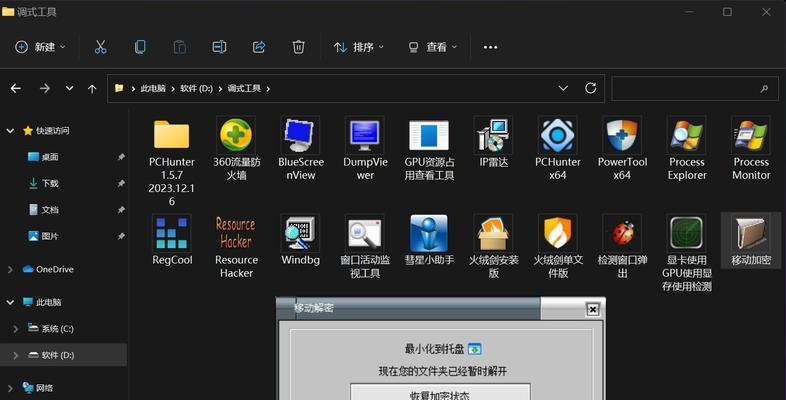
Task: Unpin 图片 using its pin icon
Action: (x=121, y=236)
